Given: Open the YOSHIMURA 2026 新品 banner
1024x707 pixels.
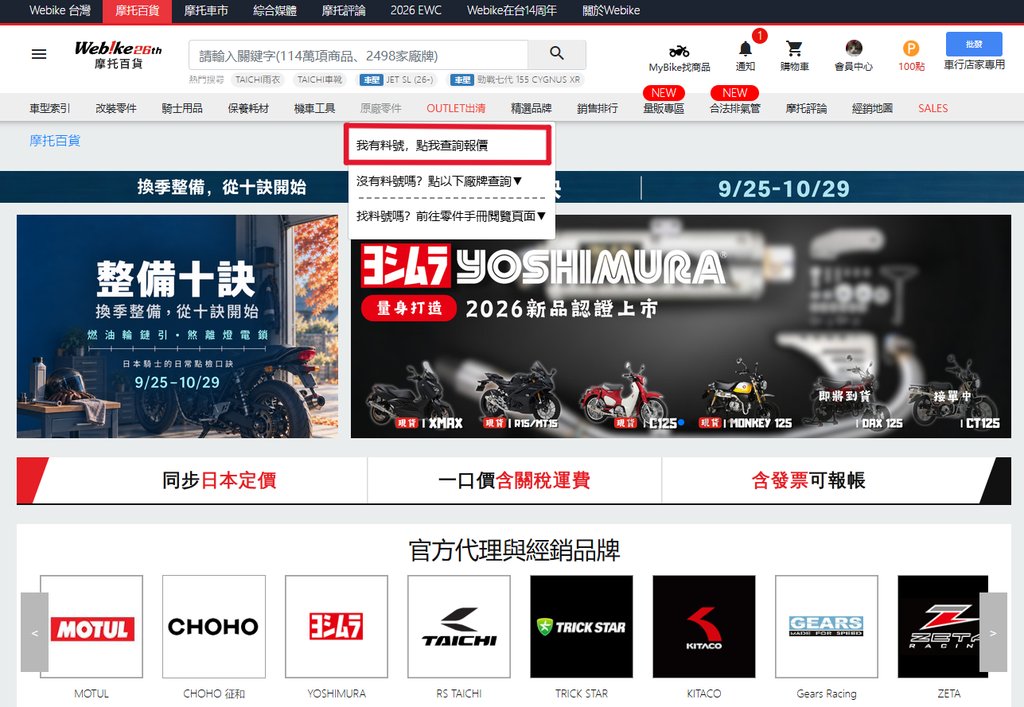Looking at the screenshot, I should [x=680, y=326].
